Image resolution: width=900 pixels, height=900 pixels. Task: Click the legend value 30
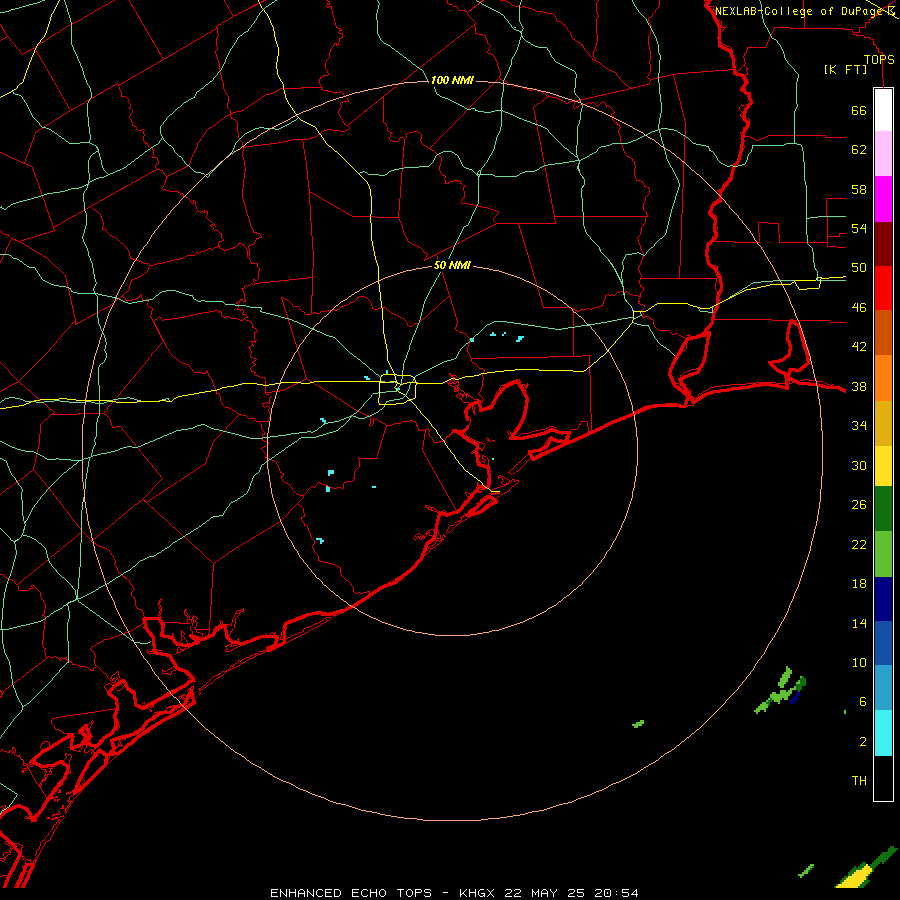point(859,465)
